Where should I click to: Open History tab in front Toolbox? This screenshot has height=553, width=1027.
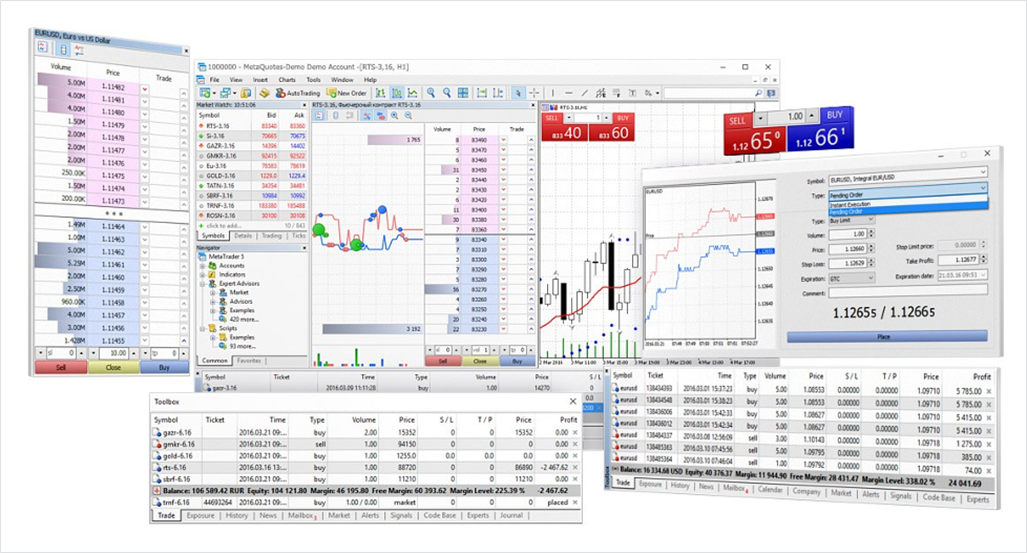[236, 516]
